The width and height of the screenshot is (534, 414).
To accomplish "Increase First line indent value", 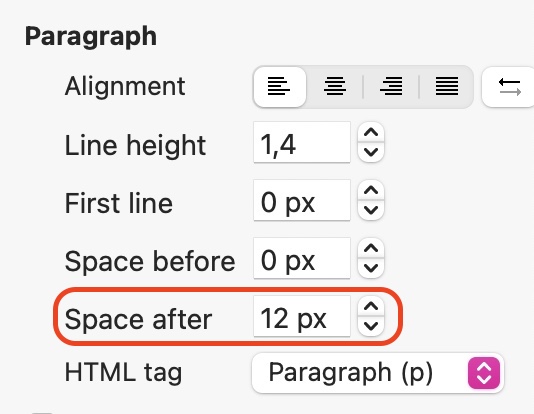I will (371, 190).
